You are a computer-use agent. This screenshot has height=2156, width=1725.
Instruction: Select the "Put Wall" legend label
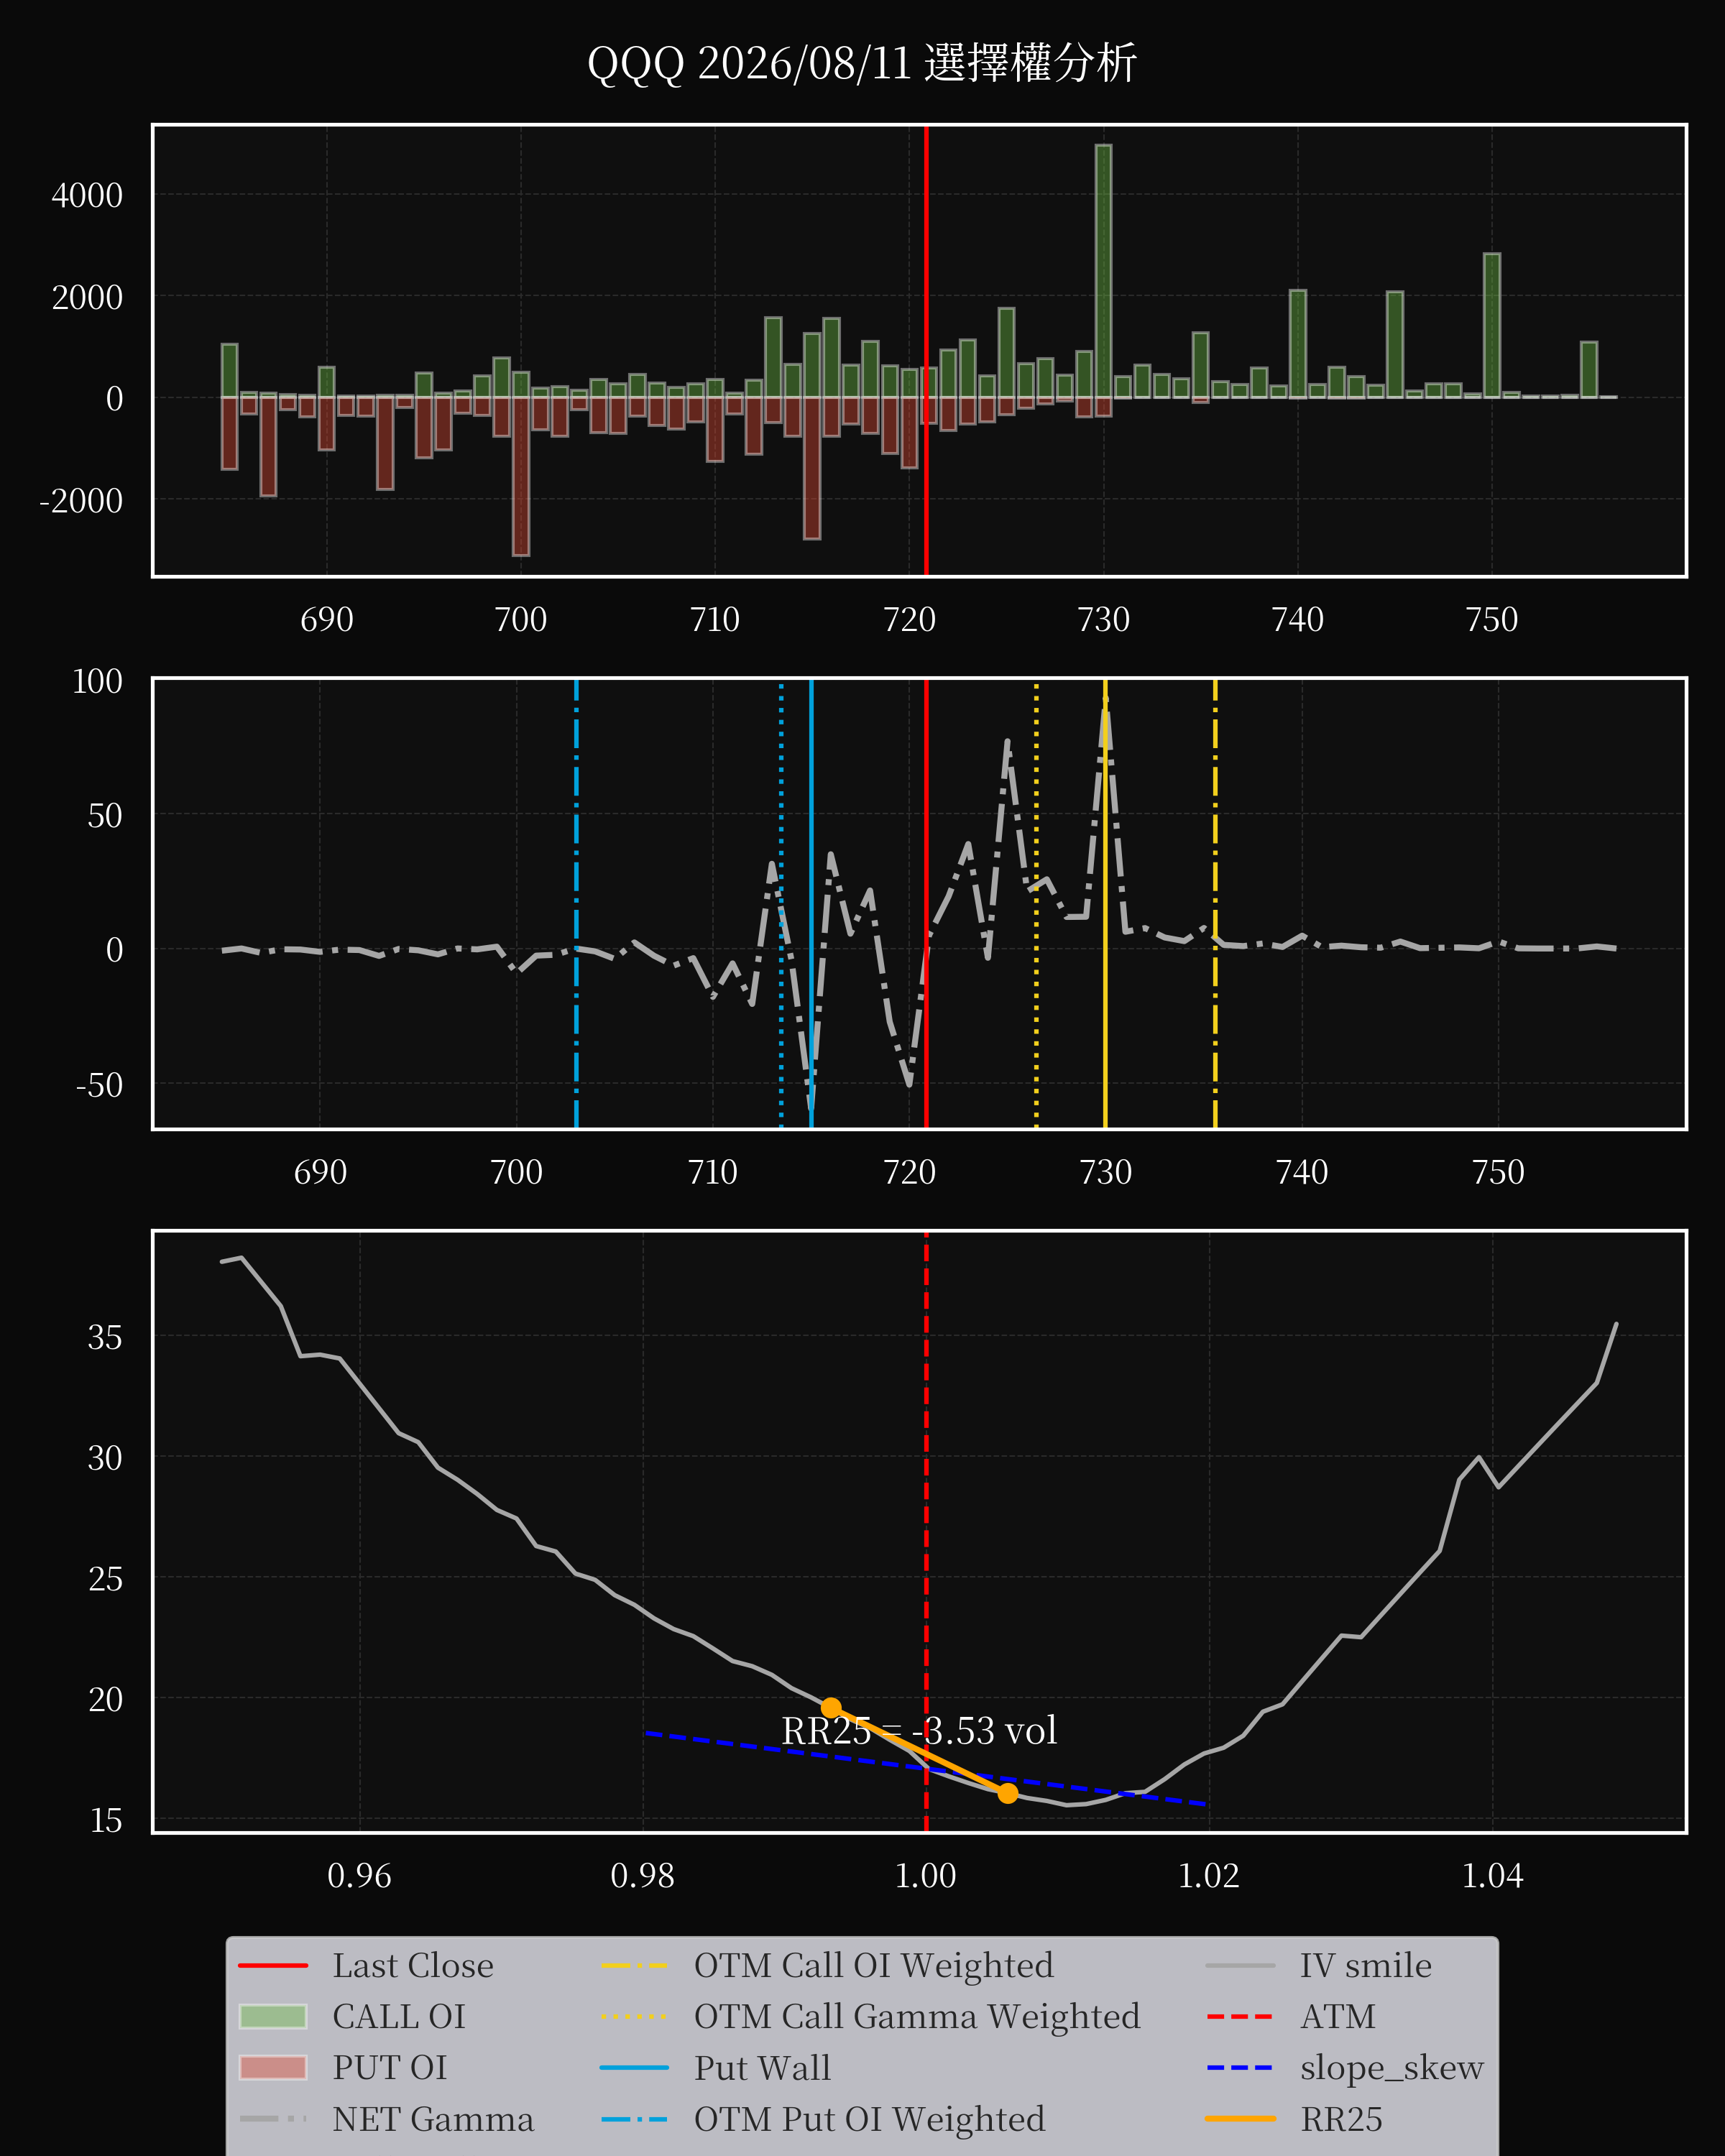763,2068
